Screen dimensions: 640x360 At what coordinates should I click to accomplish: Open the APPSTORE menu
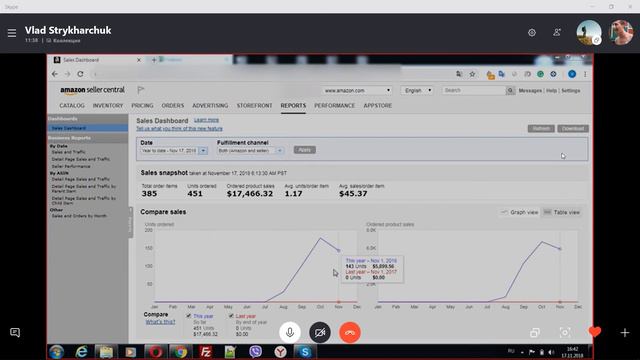click(x=378, y=105)
